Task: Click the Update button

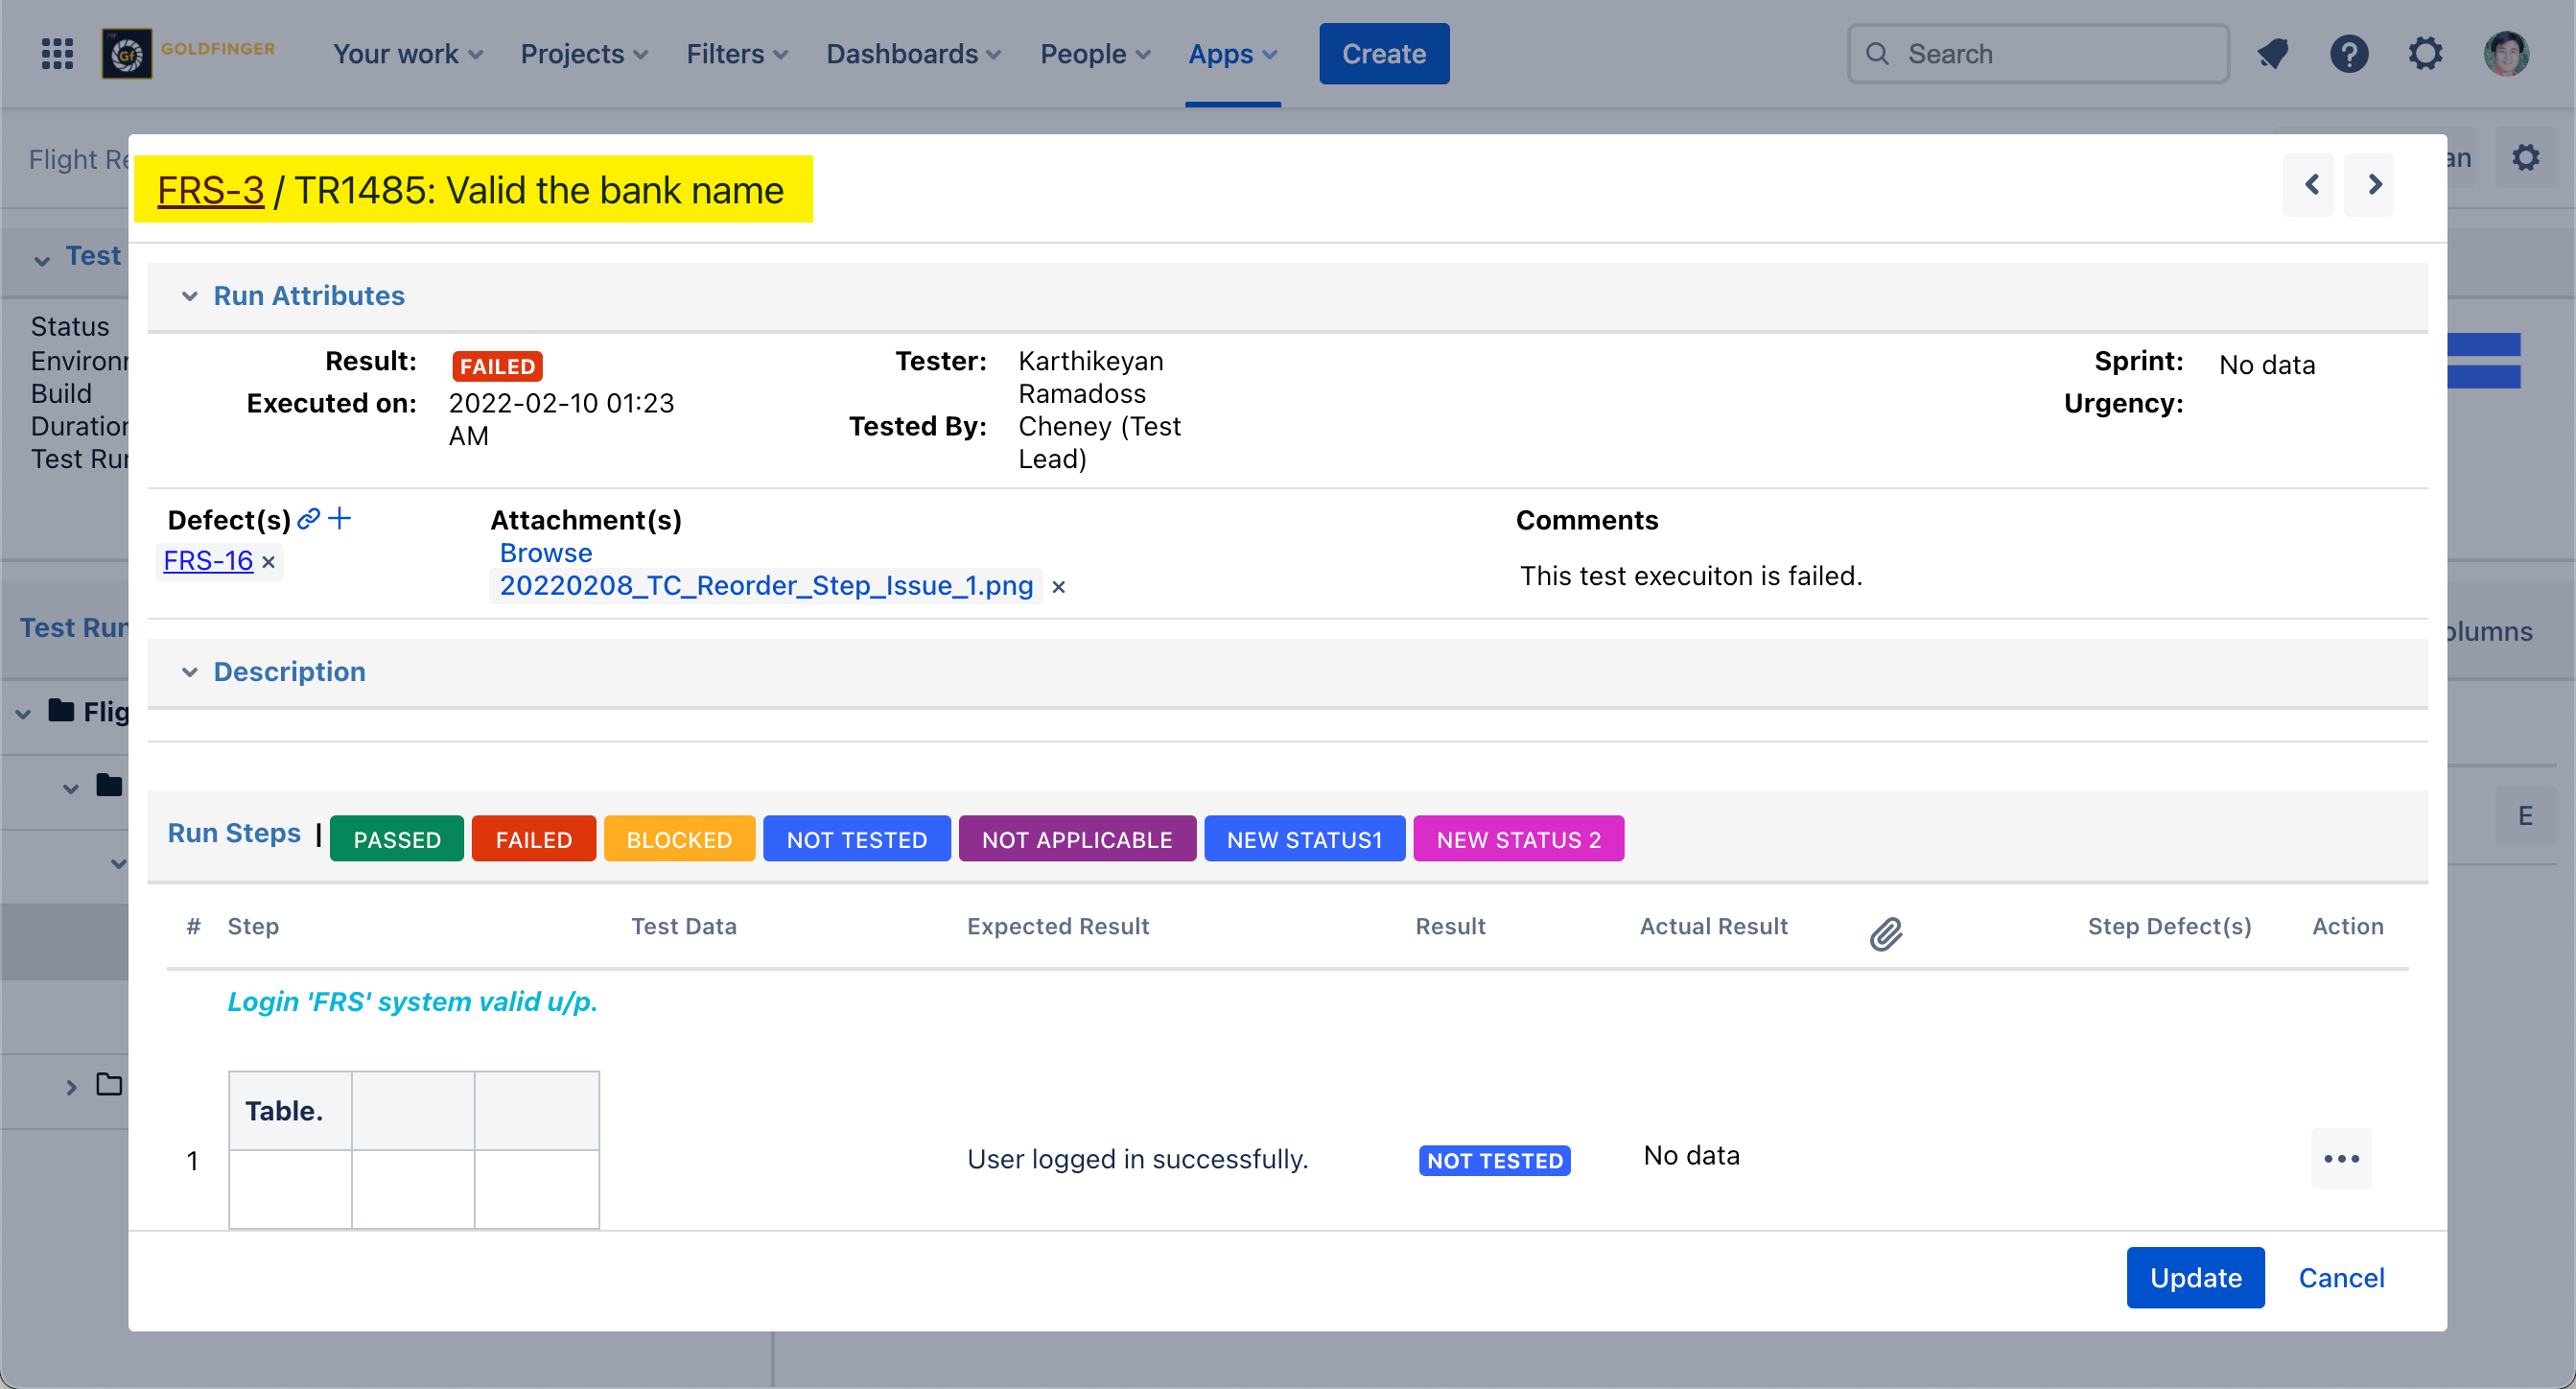Action: (x=2194, y=1277)
